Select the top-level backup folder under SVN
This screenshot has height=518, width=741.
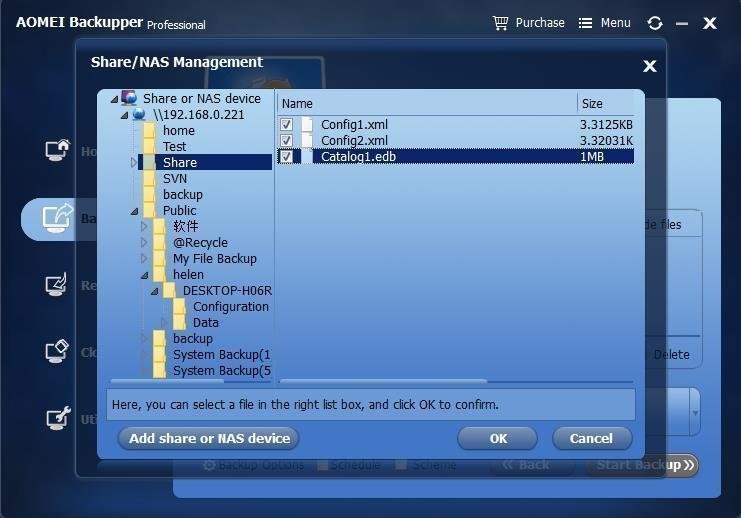182,194
